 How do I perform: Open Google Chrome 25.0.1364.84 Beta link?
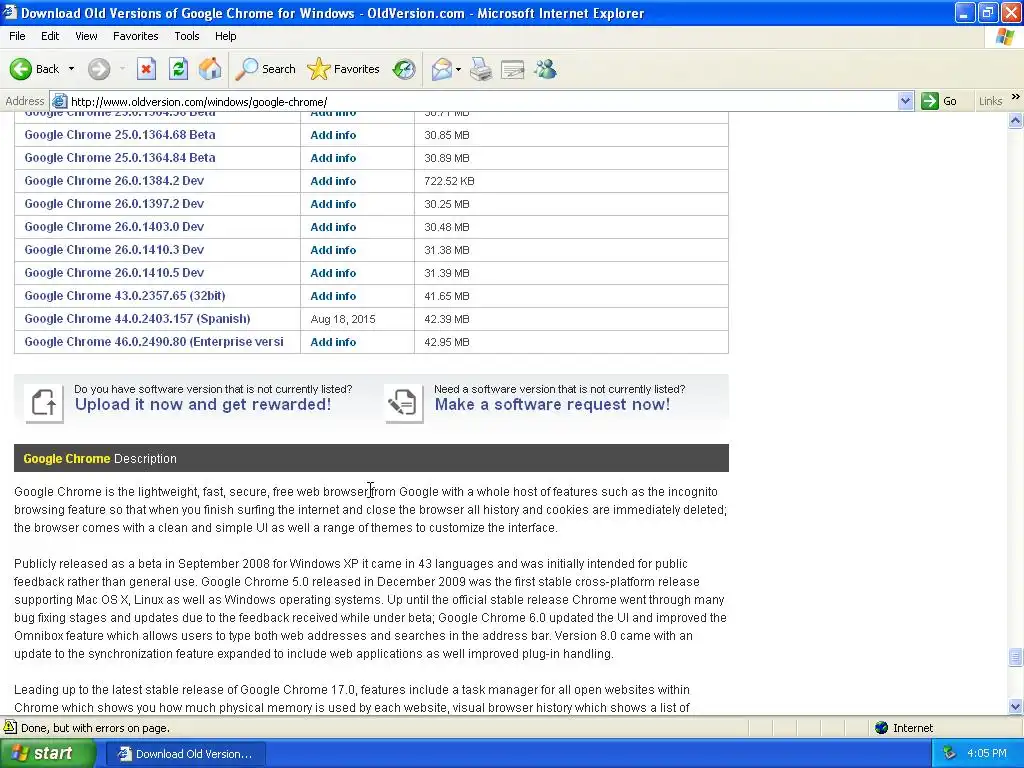click(x=120, y=157)
